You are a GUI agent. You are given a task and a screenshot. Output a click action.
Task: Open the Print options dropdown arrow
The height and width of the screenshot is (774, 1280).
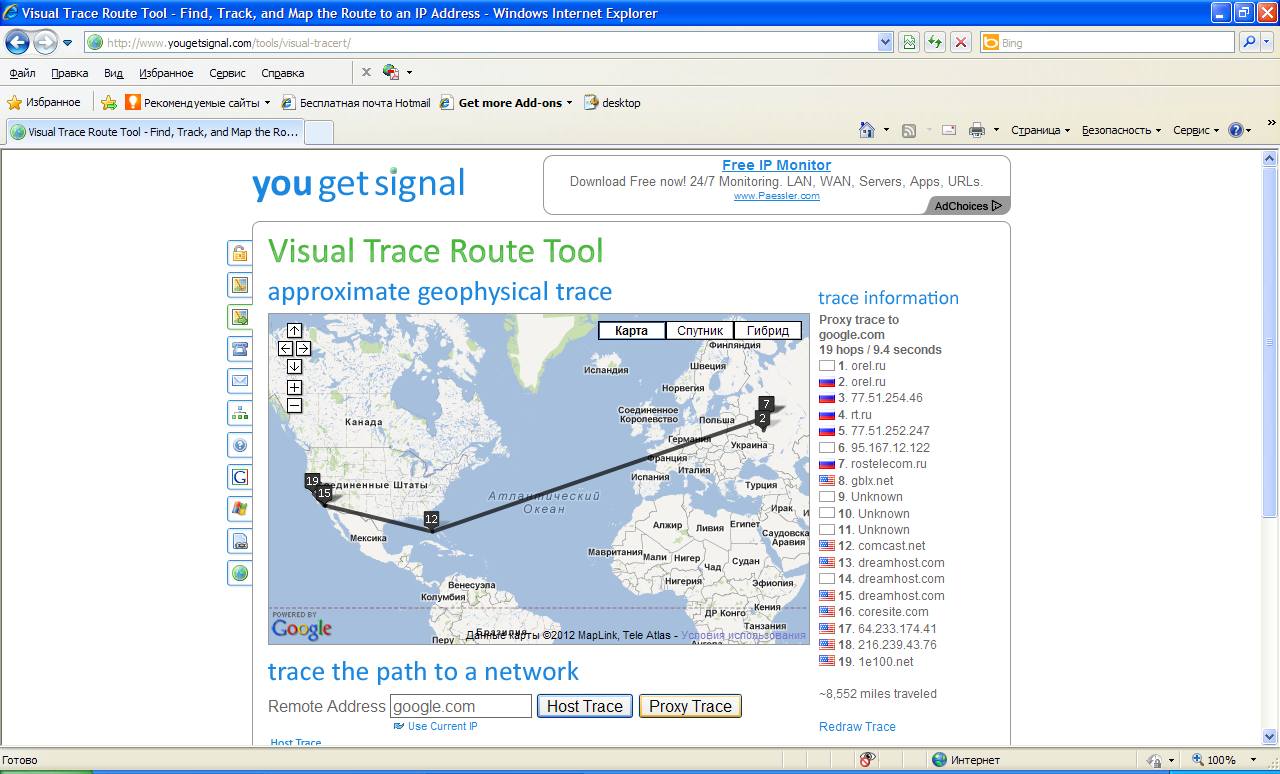point(996,130)
